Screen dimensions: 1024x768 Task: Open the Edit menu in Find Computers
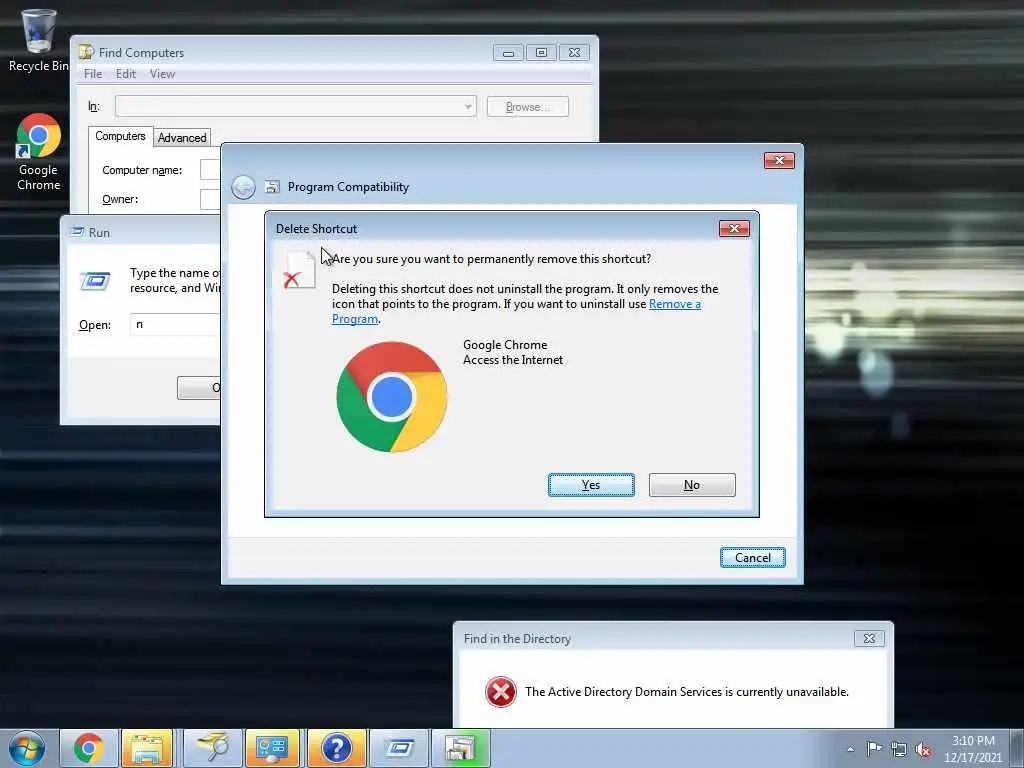pyautogui.click(x=126, y=74)
